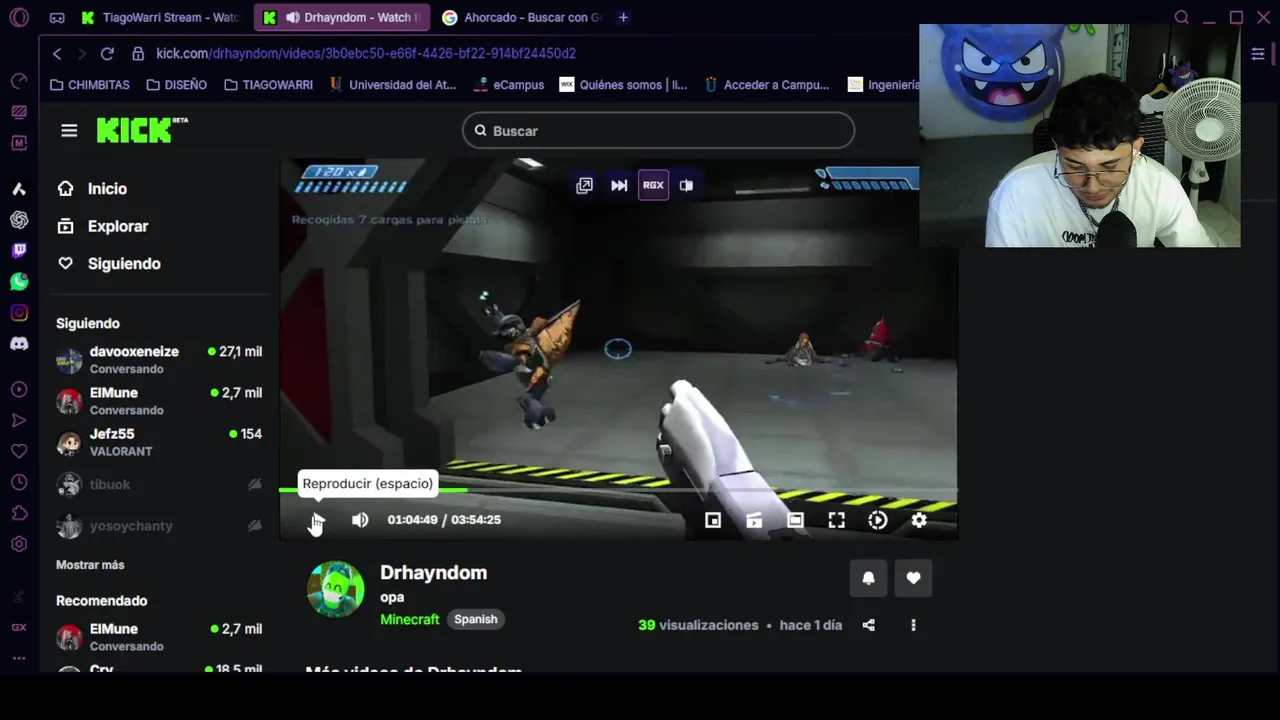Open Acceder a Campus bookmark
Image resolution: width=1280 pixels, height=720 pixels.
click(767, 85)
